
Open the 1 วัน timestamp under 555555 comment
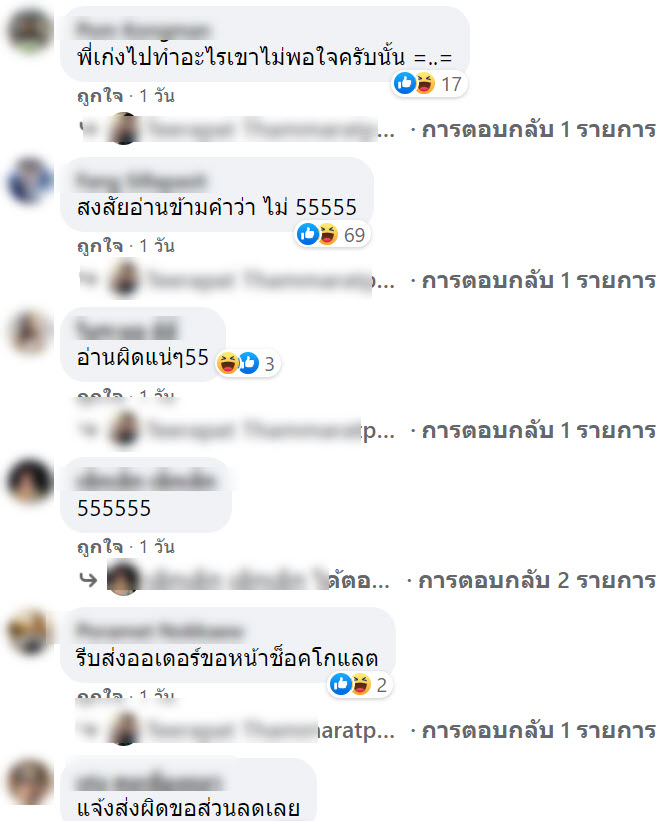pyautogui.click(x=157, y=547)
